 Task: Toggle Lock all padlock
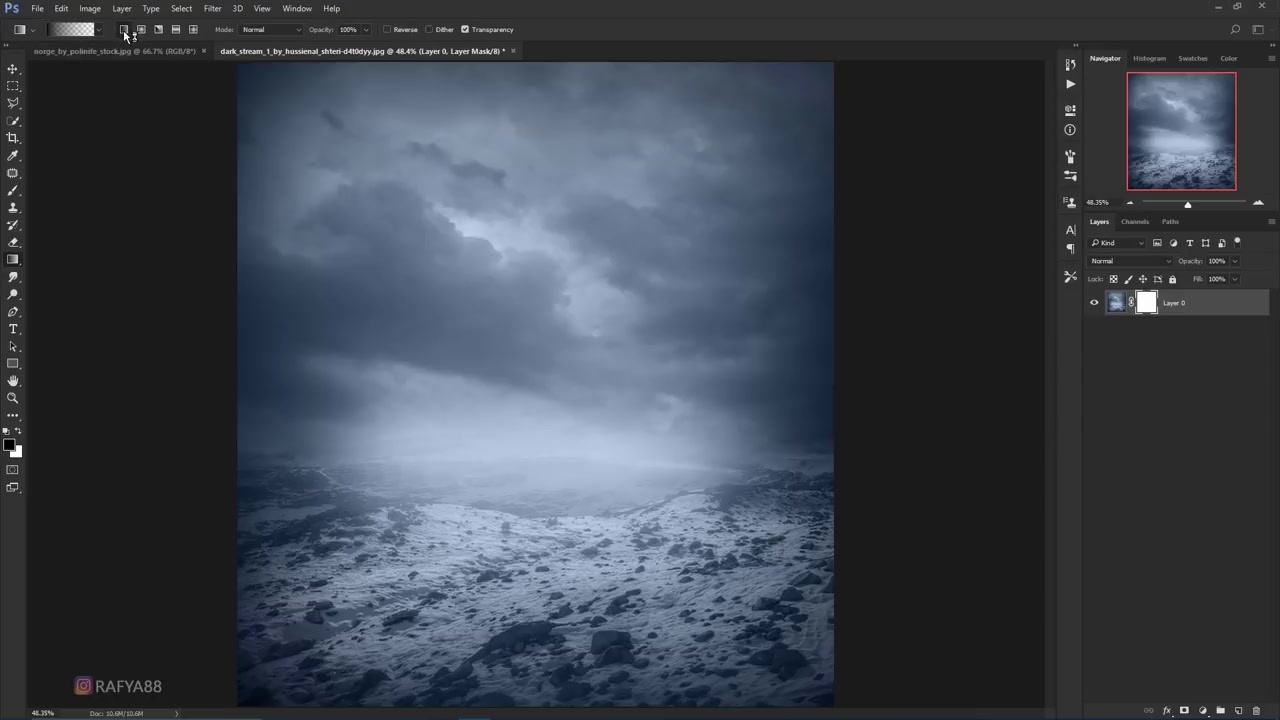tap(1172, 279)
